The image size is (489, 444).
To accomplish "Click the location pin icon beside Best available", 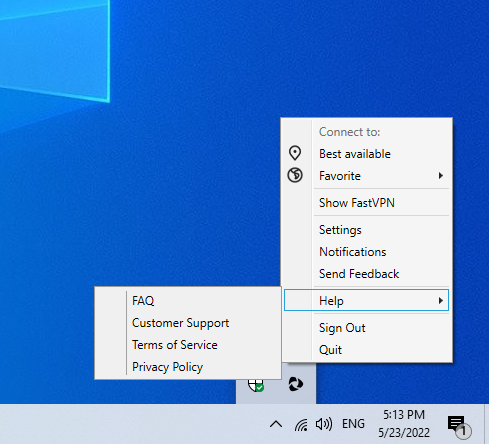I will coord(295,153).
